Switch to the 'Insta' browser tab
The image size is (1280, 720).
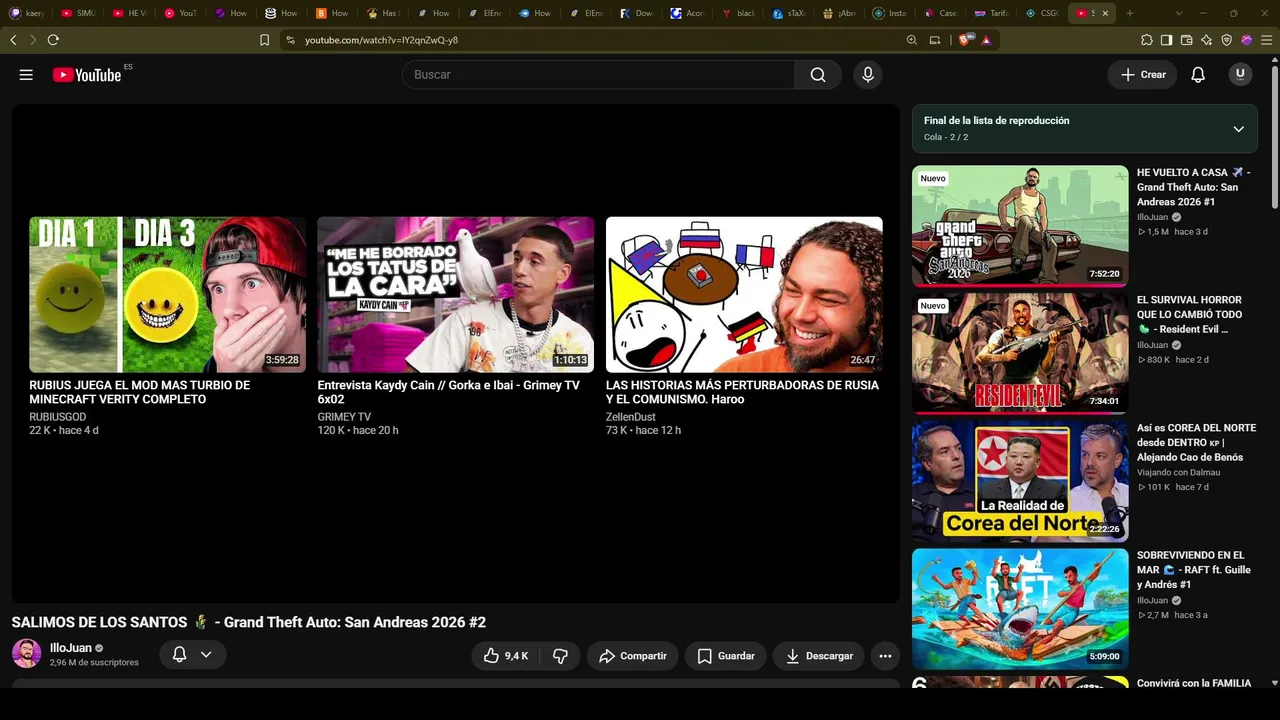point(890,13)
